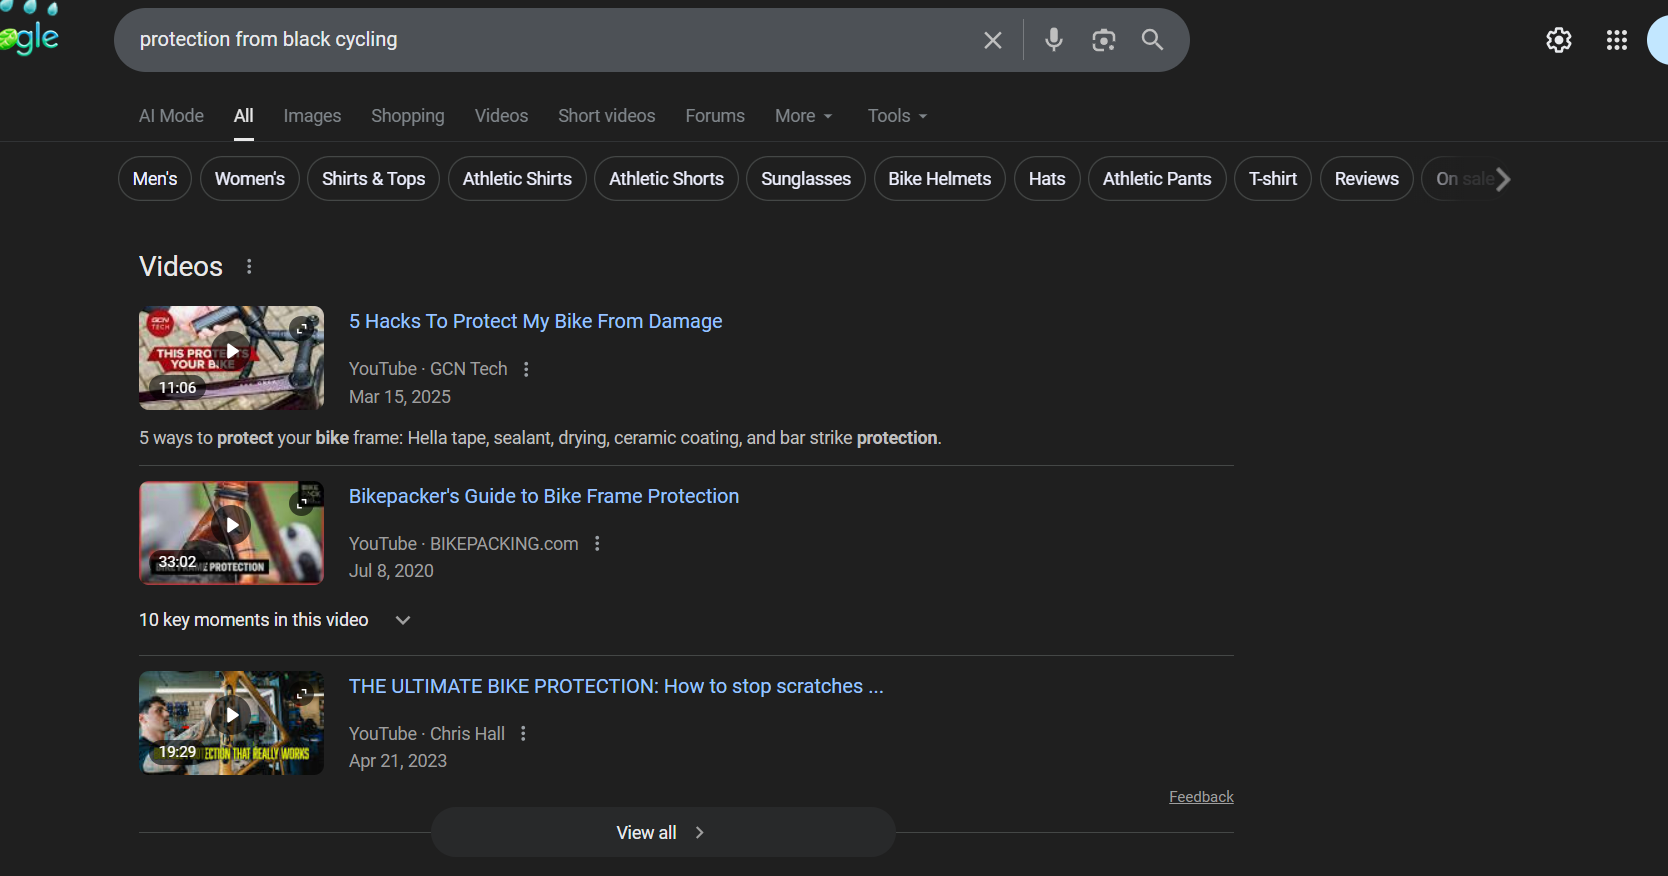
Task: Open the three-dot menu next to Videos heading
Action: [x=249, y=266]
